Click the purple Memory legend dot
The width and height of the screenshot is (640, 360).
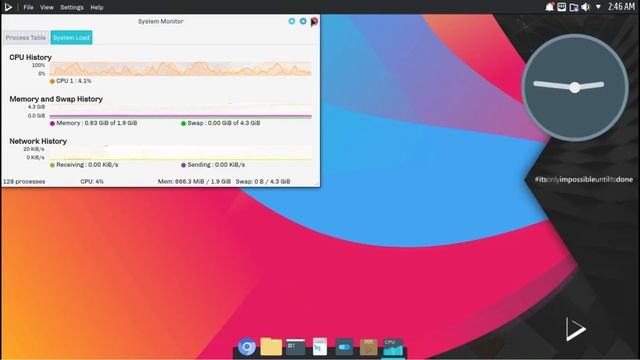point(52,123)
